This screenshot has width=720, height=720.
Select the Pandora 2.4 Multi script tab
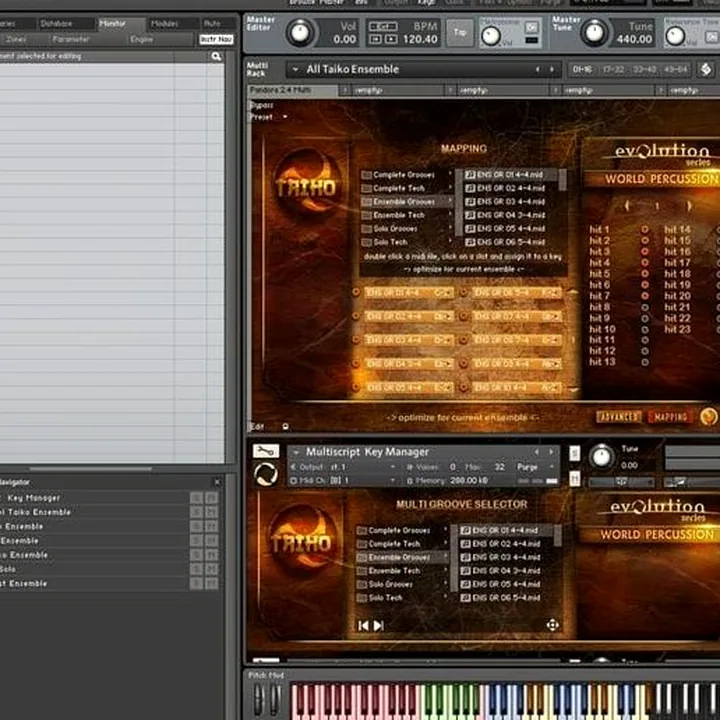click(293, 90)
